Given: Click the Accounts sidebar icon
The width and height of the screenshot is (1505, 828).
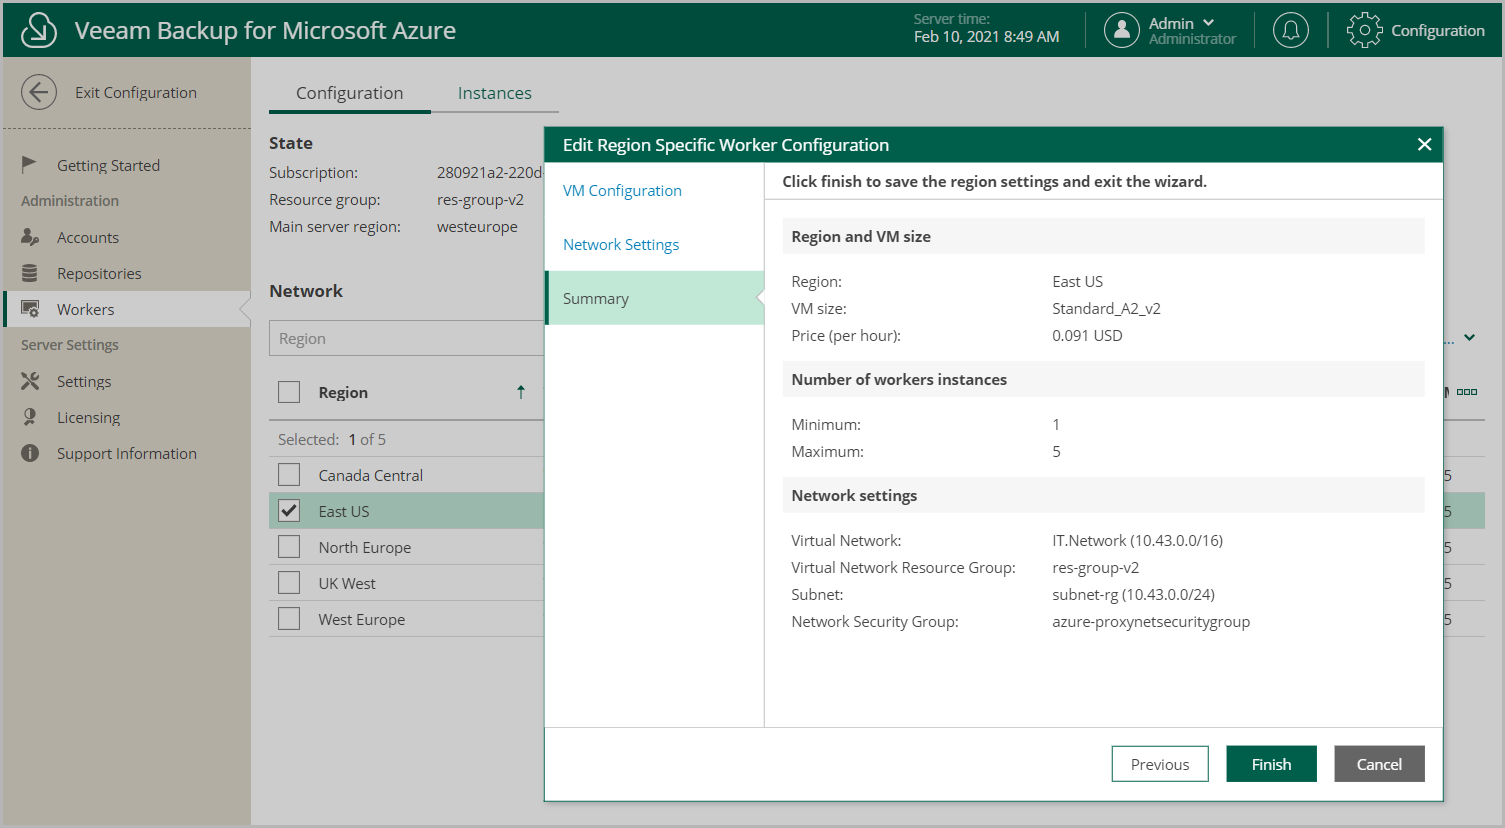Looking at the screenshot, I should tap(30, 237).
